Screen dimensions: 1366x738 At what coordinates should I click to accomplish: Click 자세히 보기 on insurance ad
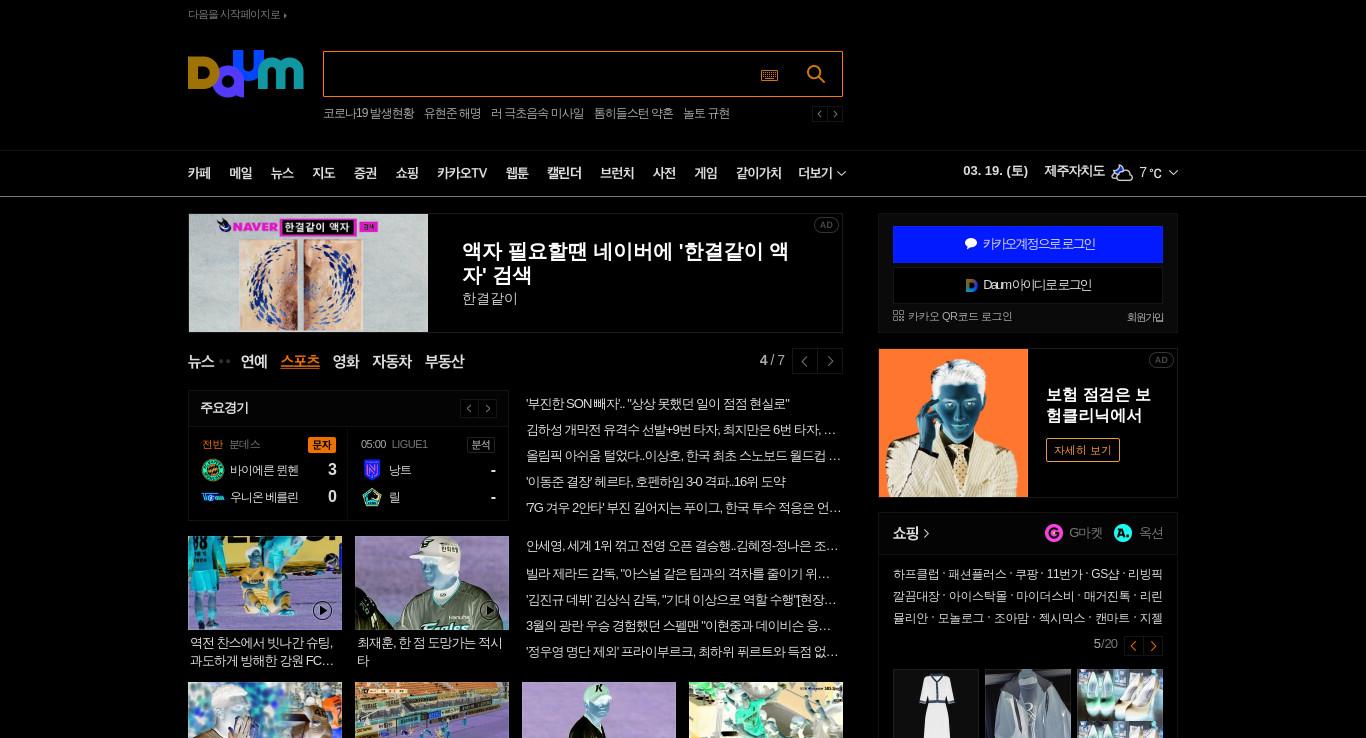1083,450
